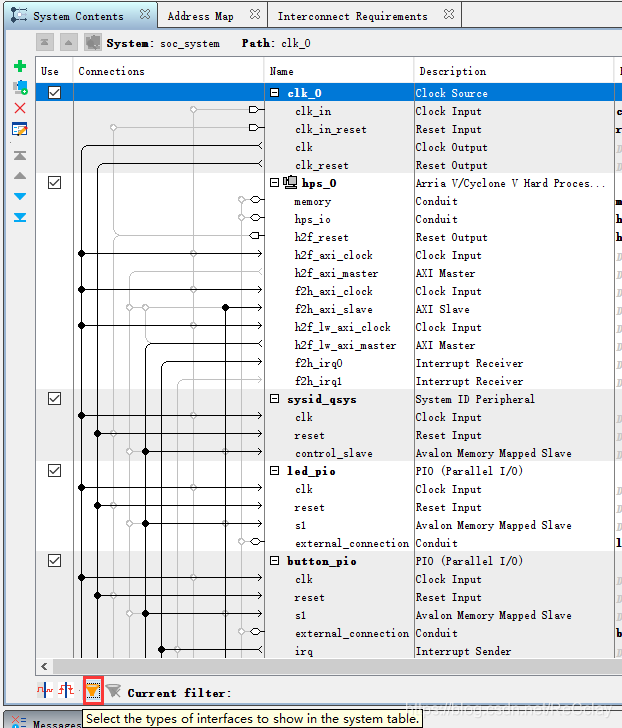Click the edit parameters icon in left toolbar
Screen dimensions: 622x728
click(x=20, y=129)
